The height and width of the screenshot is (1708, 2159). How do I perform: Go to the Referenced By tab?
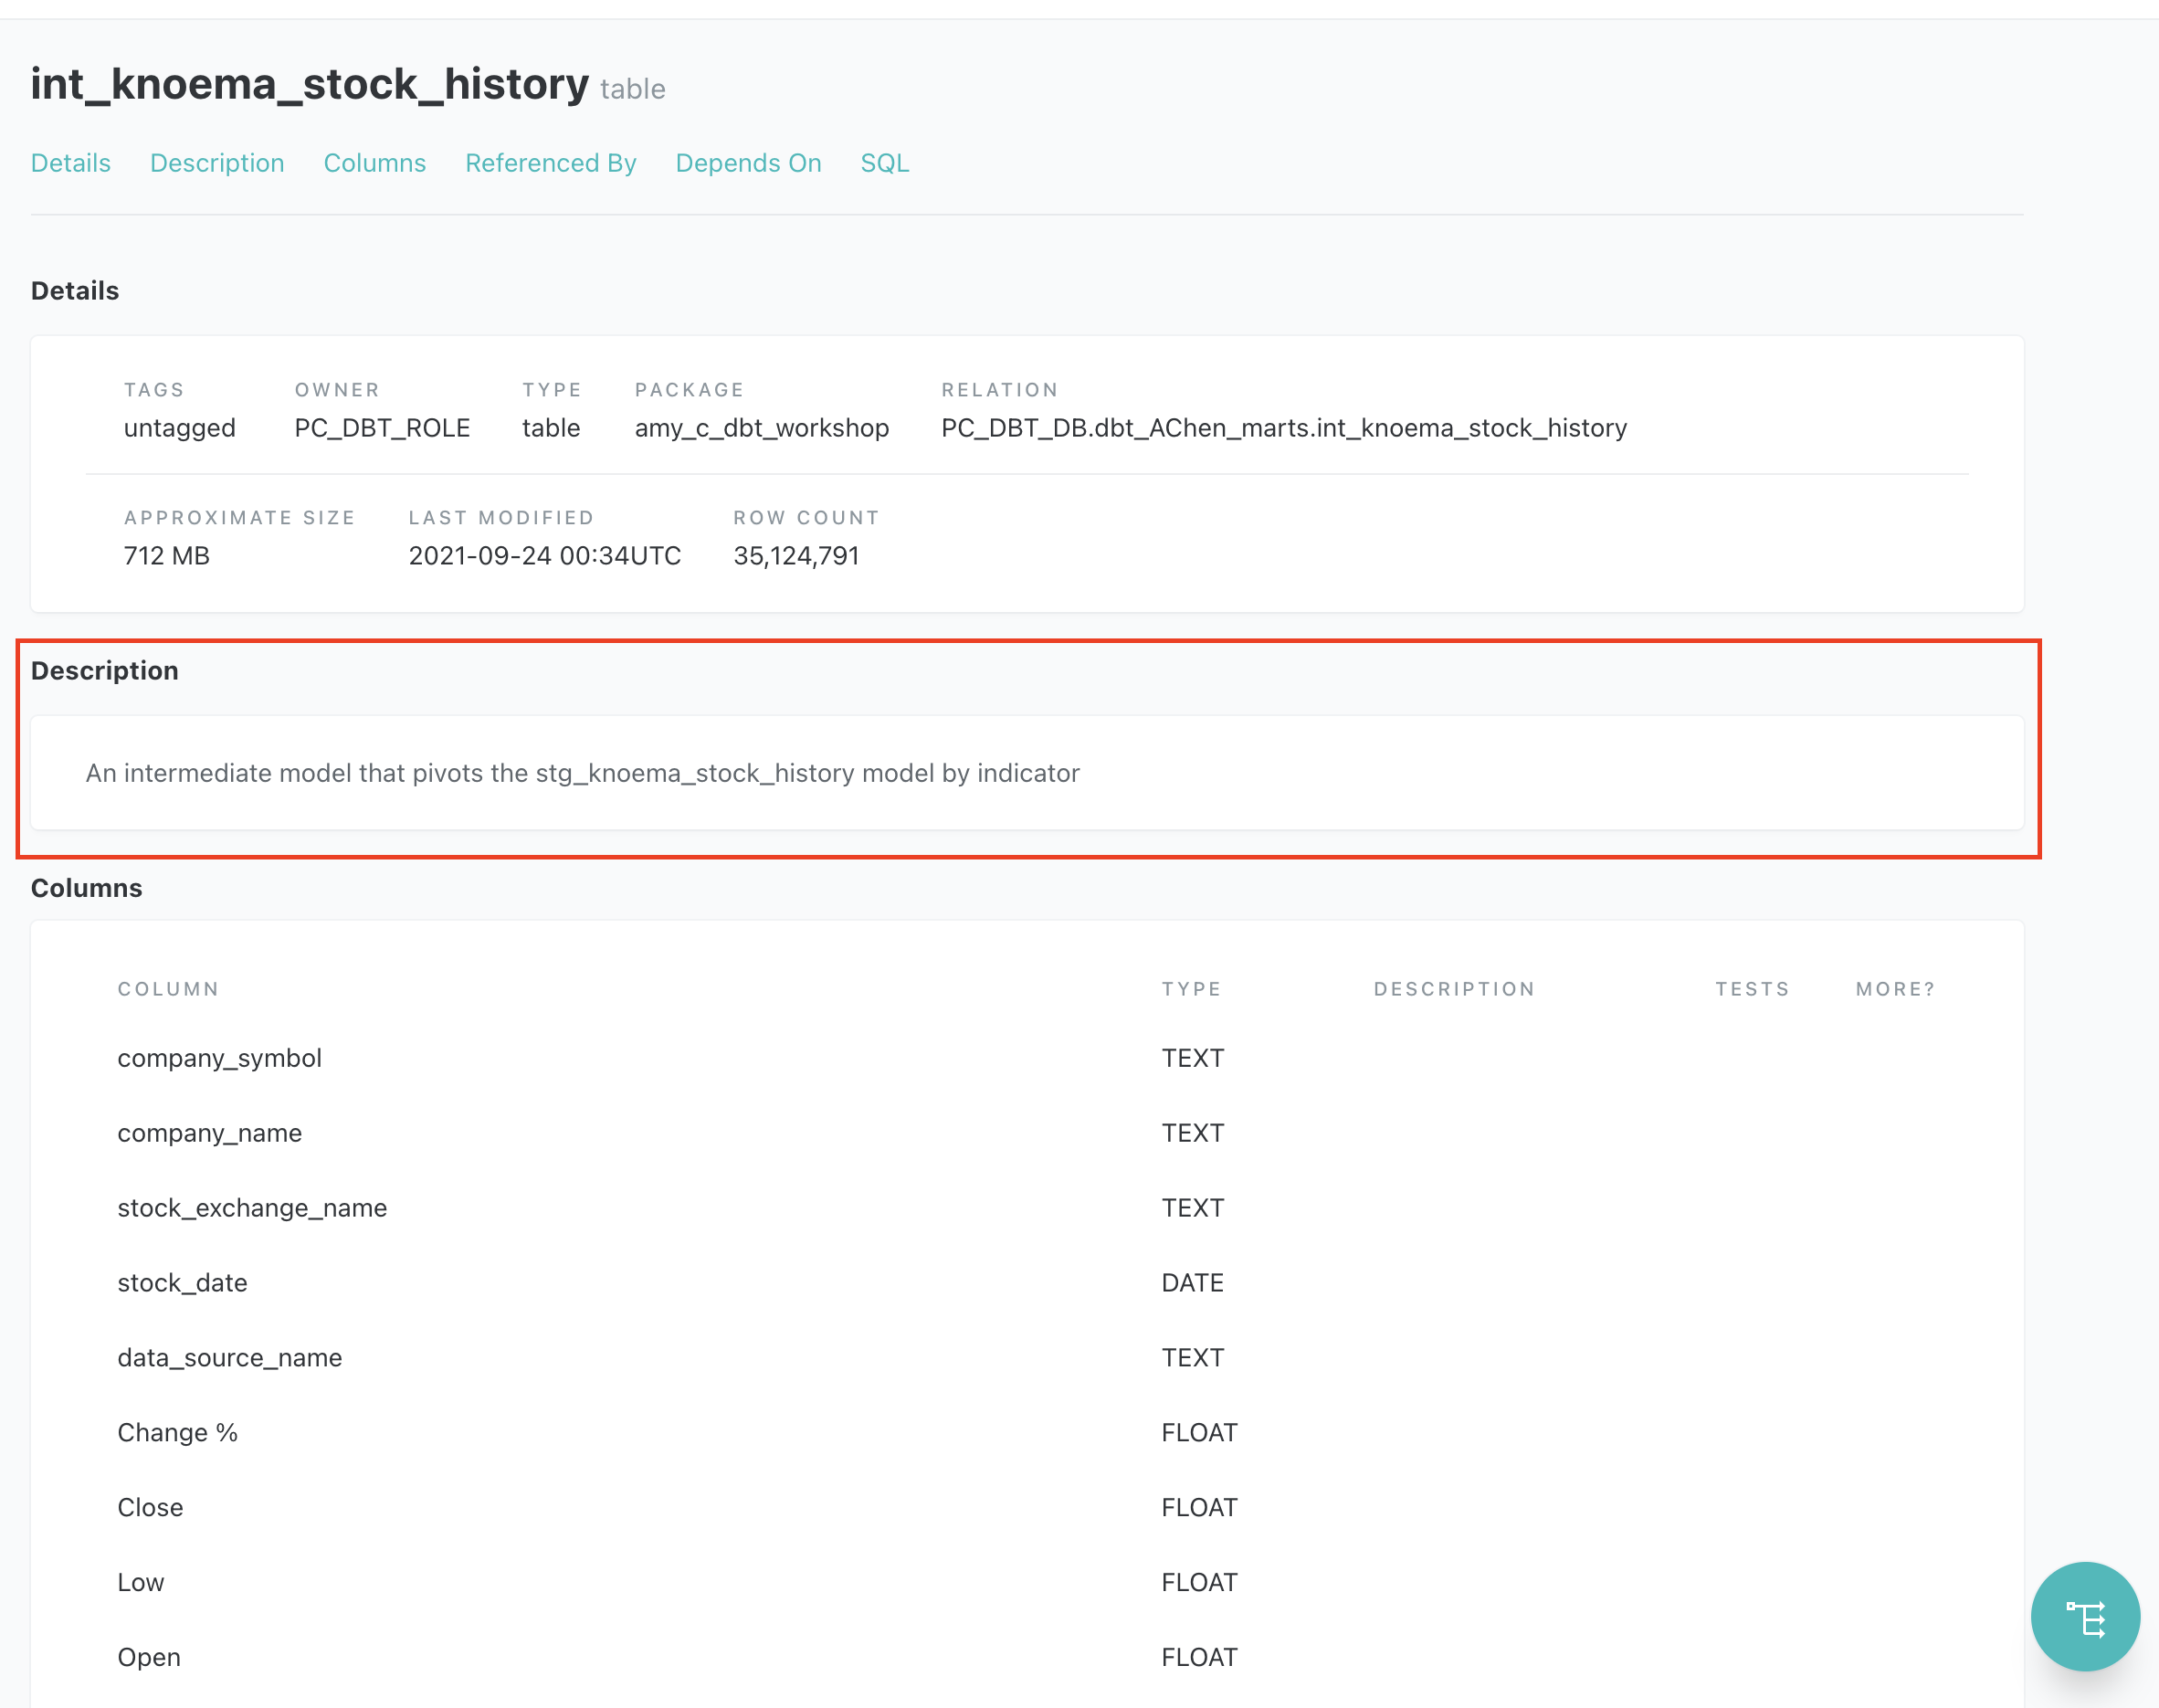550,163
